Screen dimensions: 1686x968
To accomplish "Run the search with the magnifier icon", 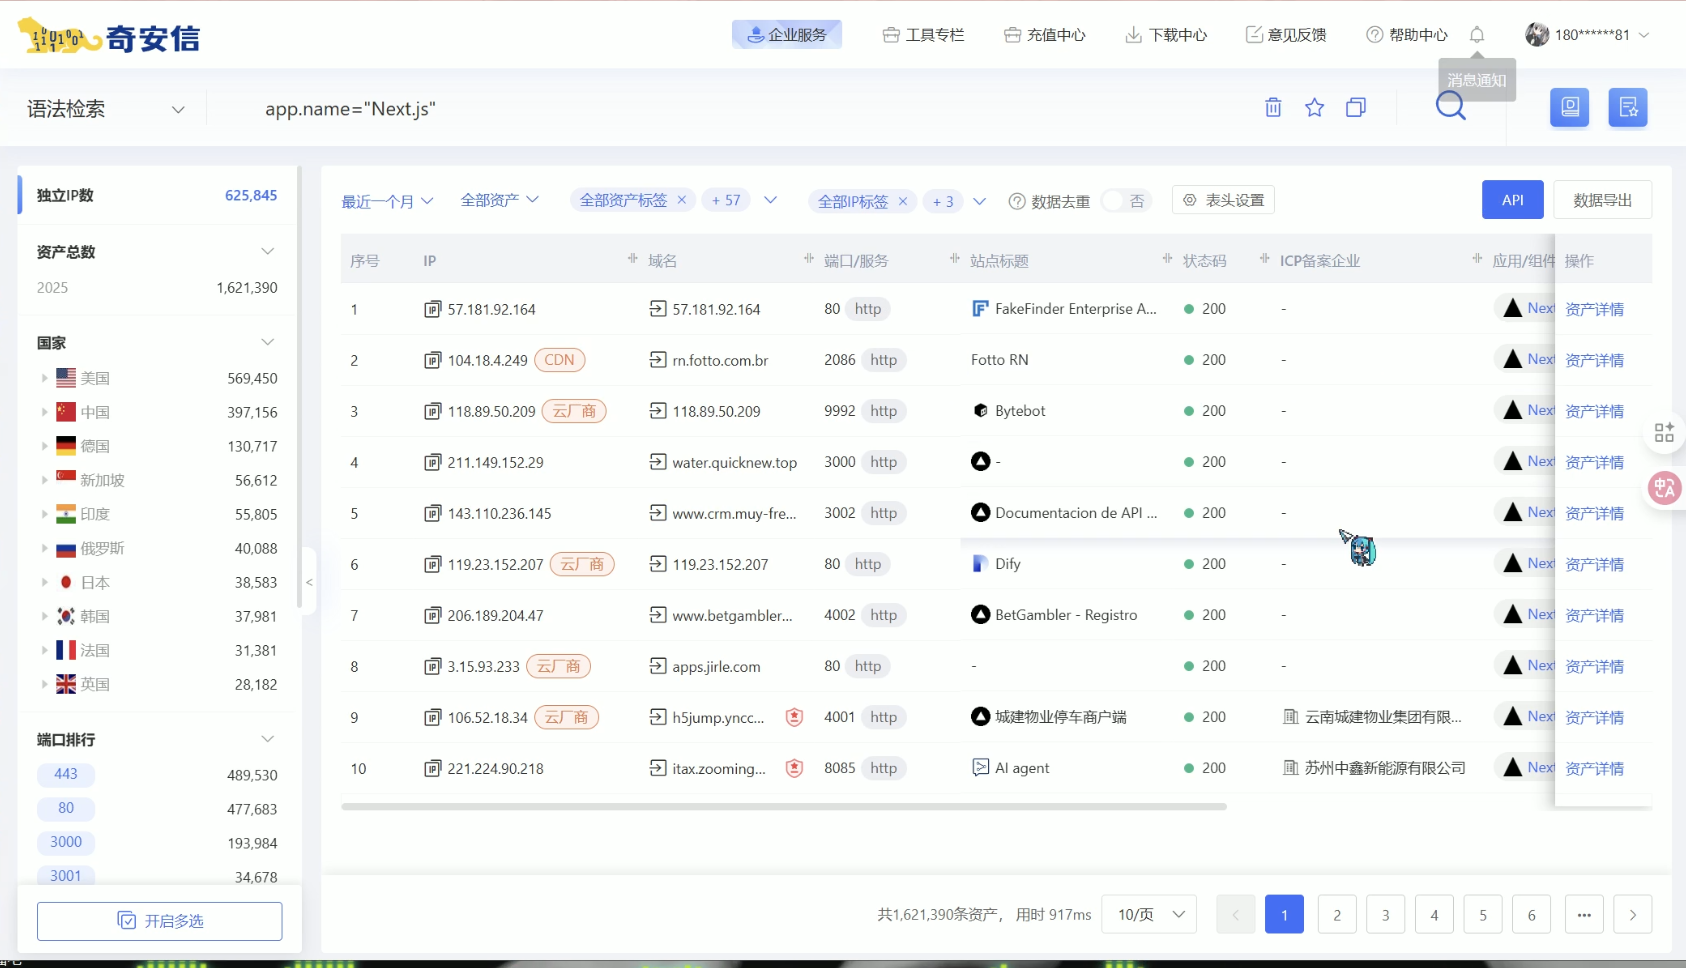I will pyautogui.click(x=1450, y=106).
